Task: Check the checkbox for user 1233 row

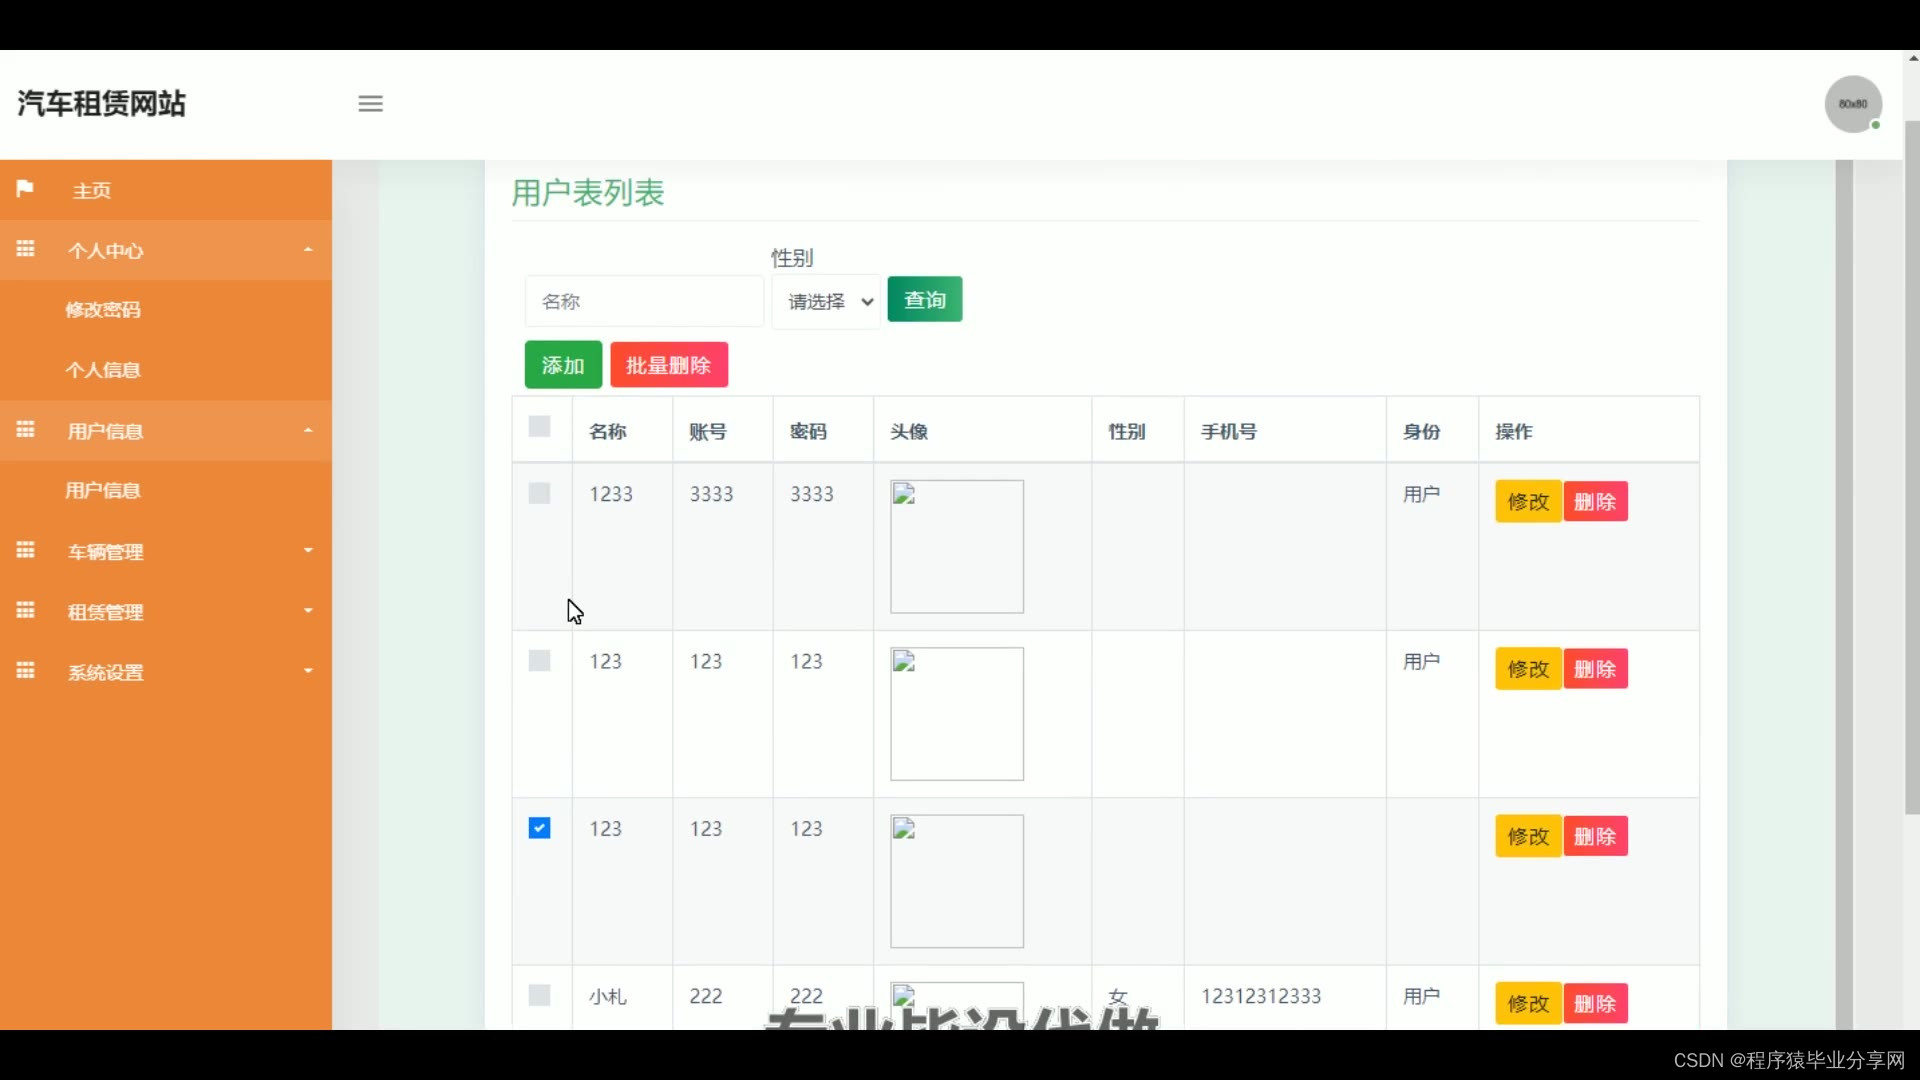Action: (539, 494)
